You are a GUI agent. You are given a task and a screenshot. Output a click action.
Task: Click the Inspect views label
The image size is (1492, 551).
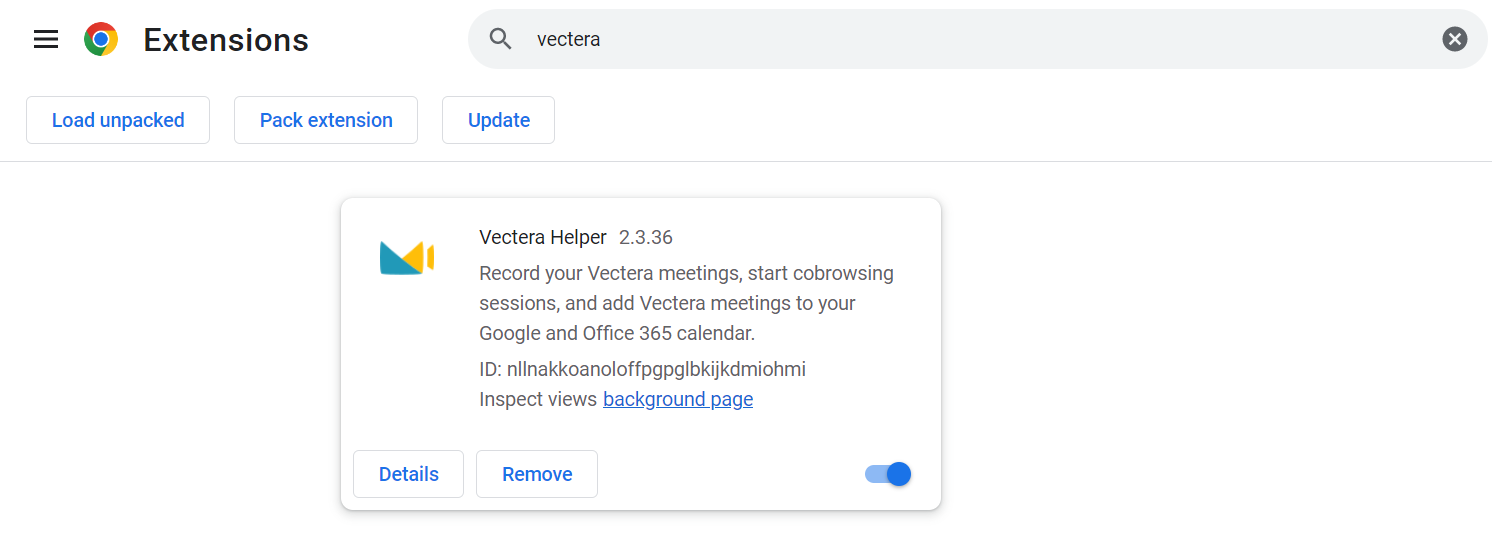click(538, 399)
